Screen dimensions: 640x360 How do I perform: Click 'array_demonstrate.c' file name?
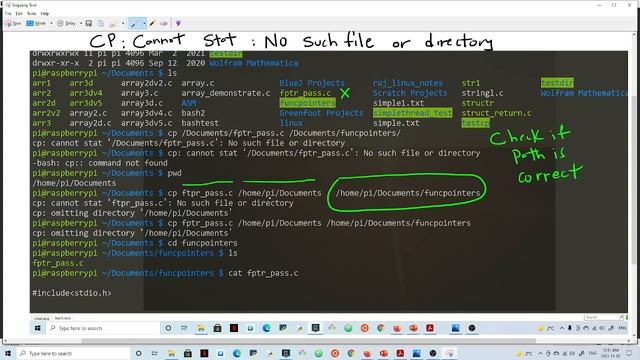point(226,93)
